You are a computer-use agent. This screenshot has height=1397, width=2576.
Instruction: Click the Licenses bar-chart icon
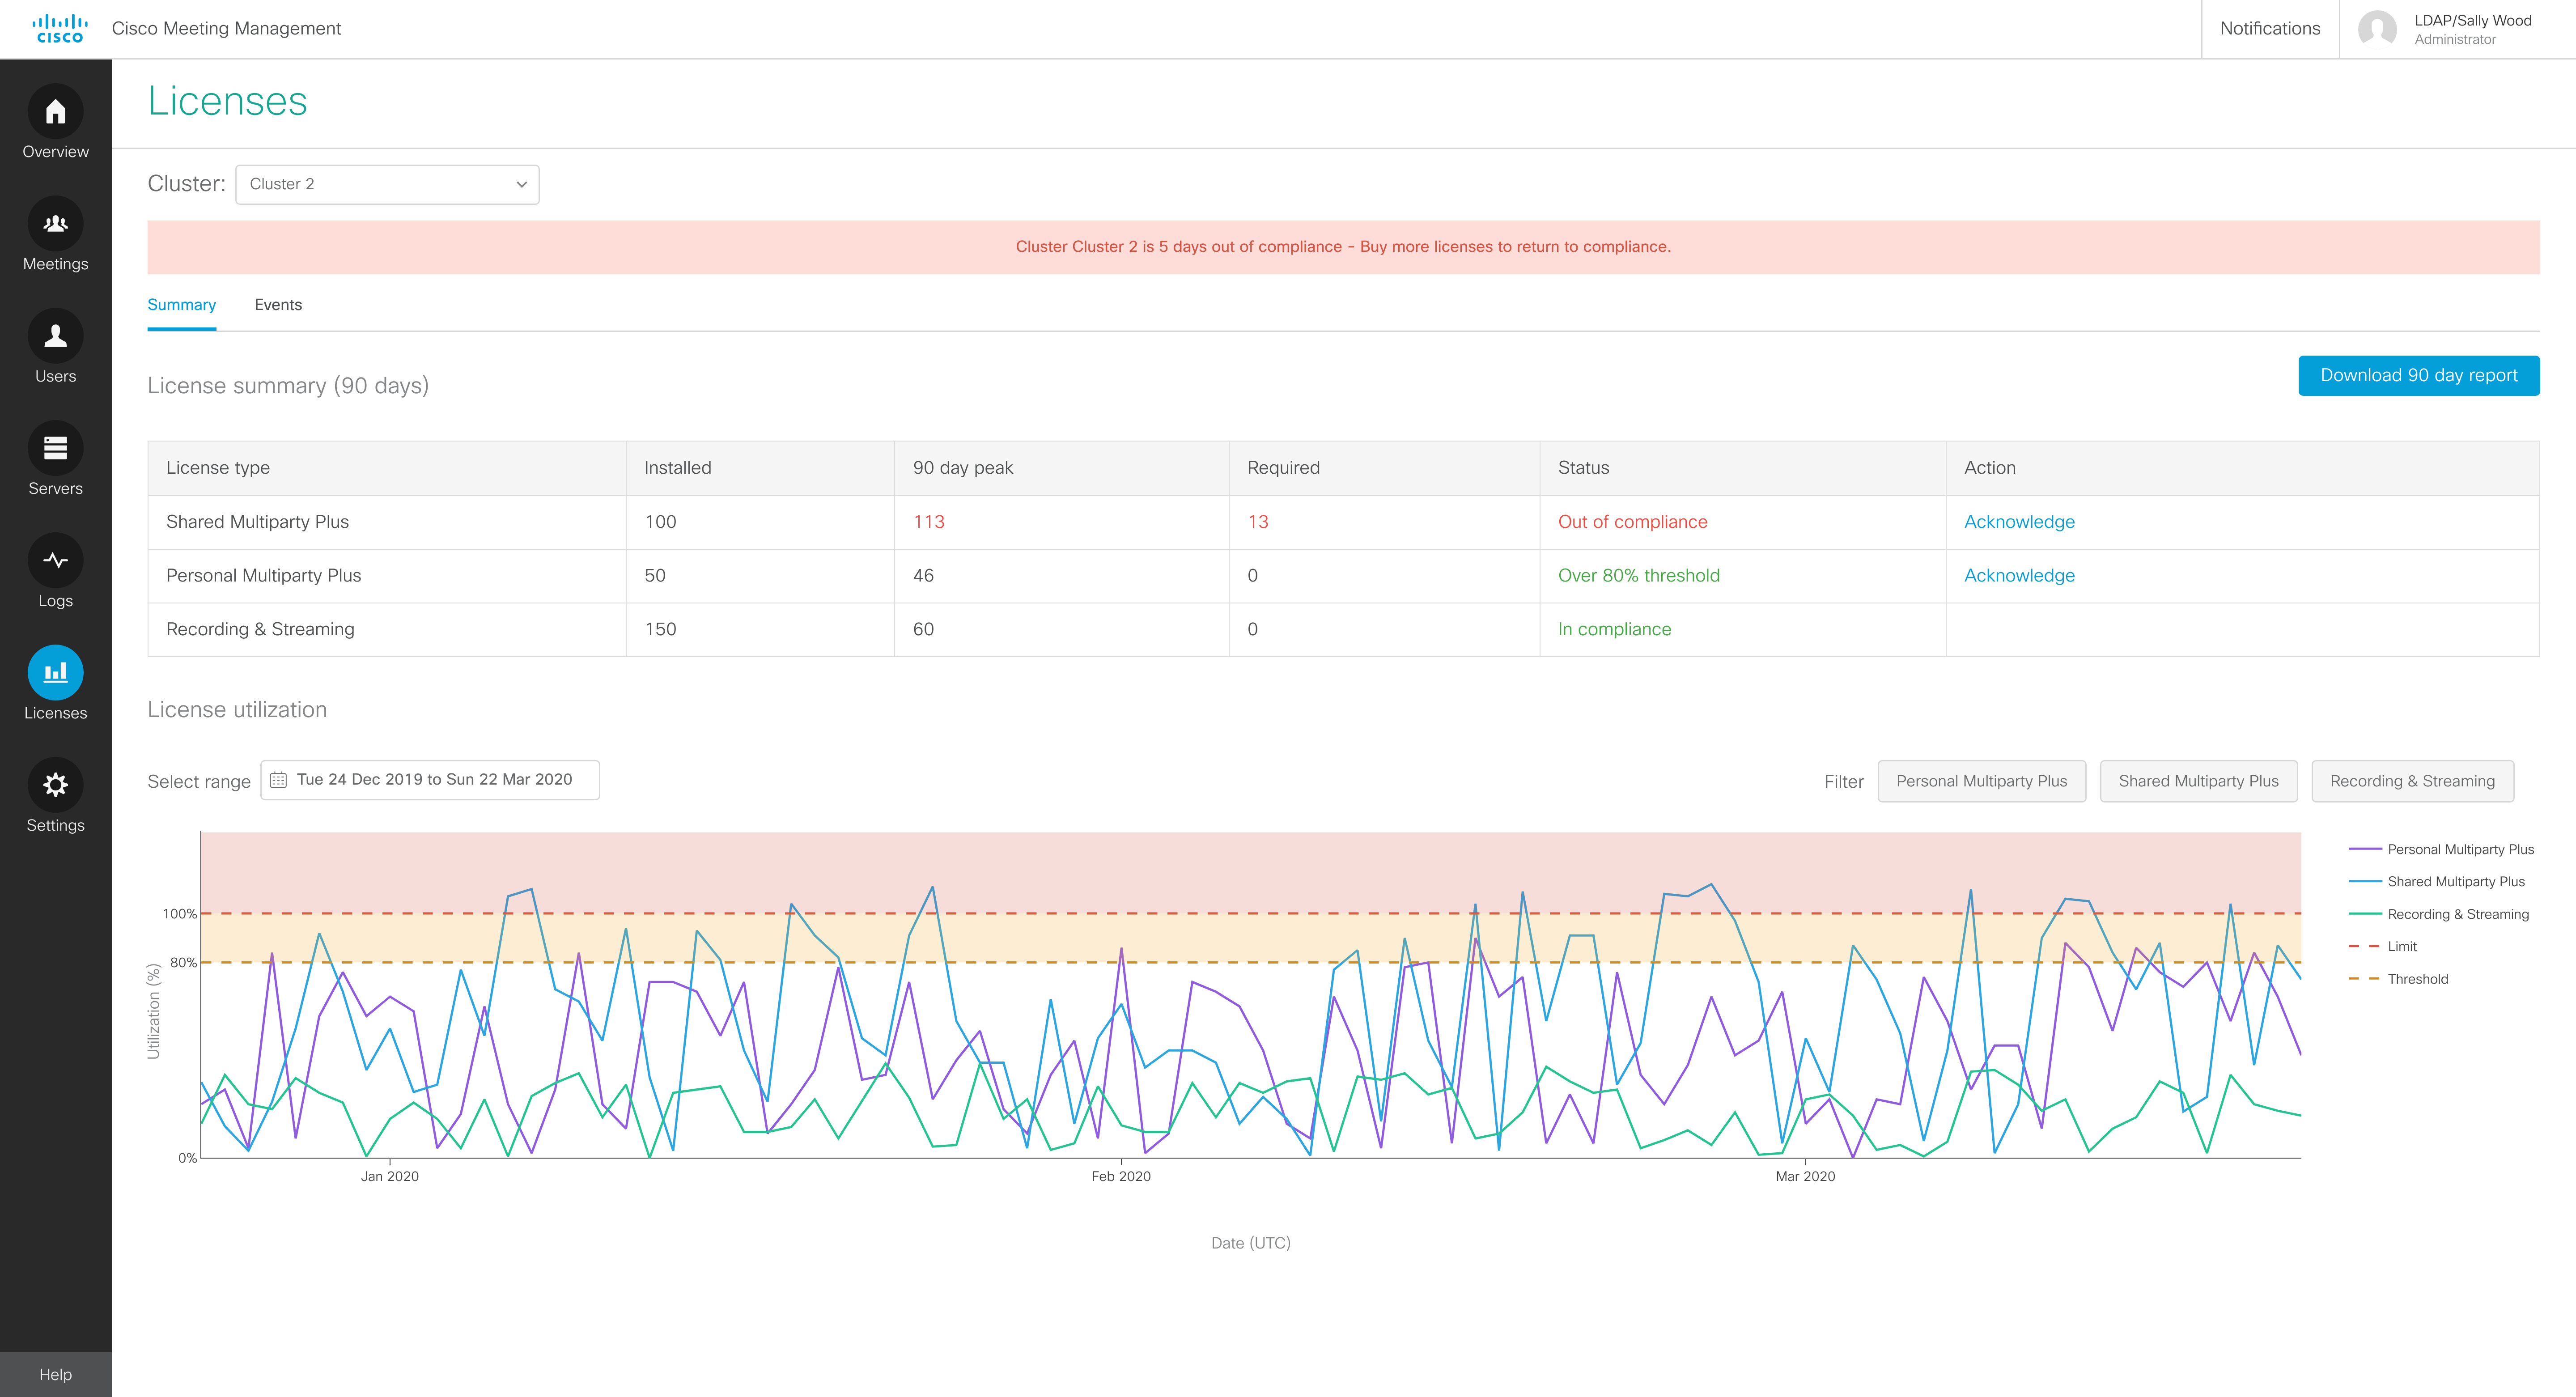(x=55, y=672)
